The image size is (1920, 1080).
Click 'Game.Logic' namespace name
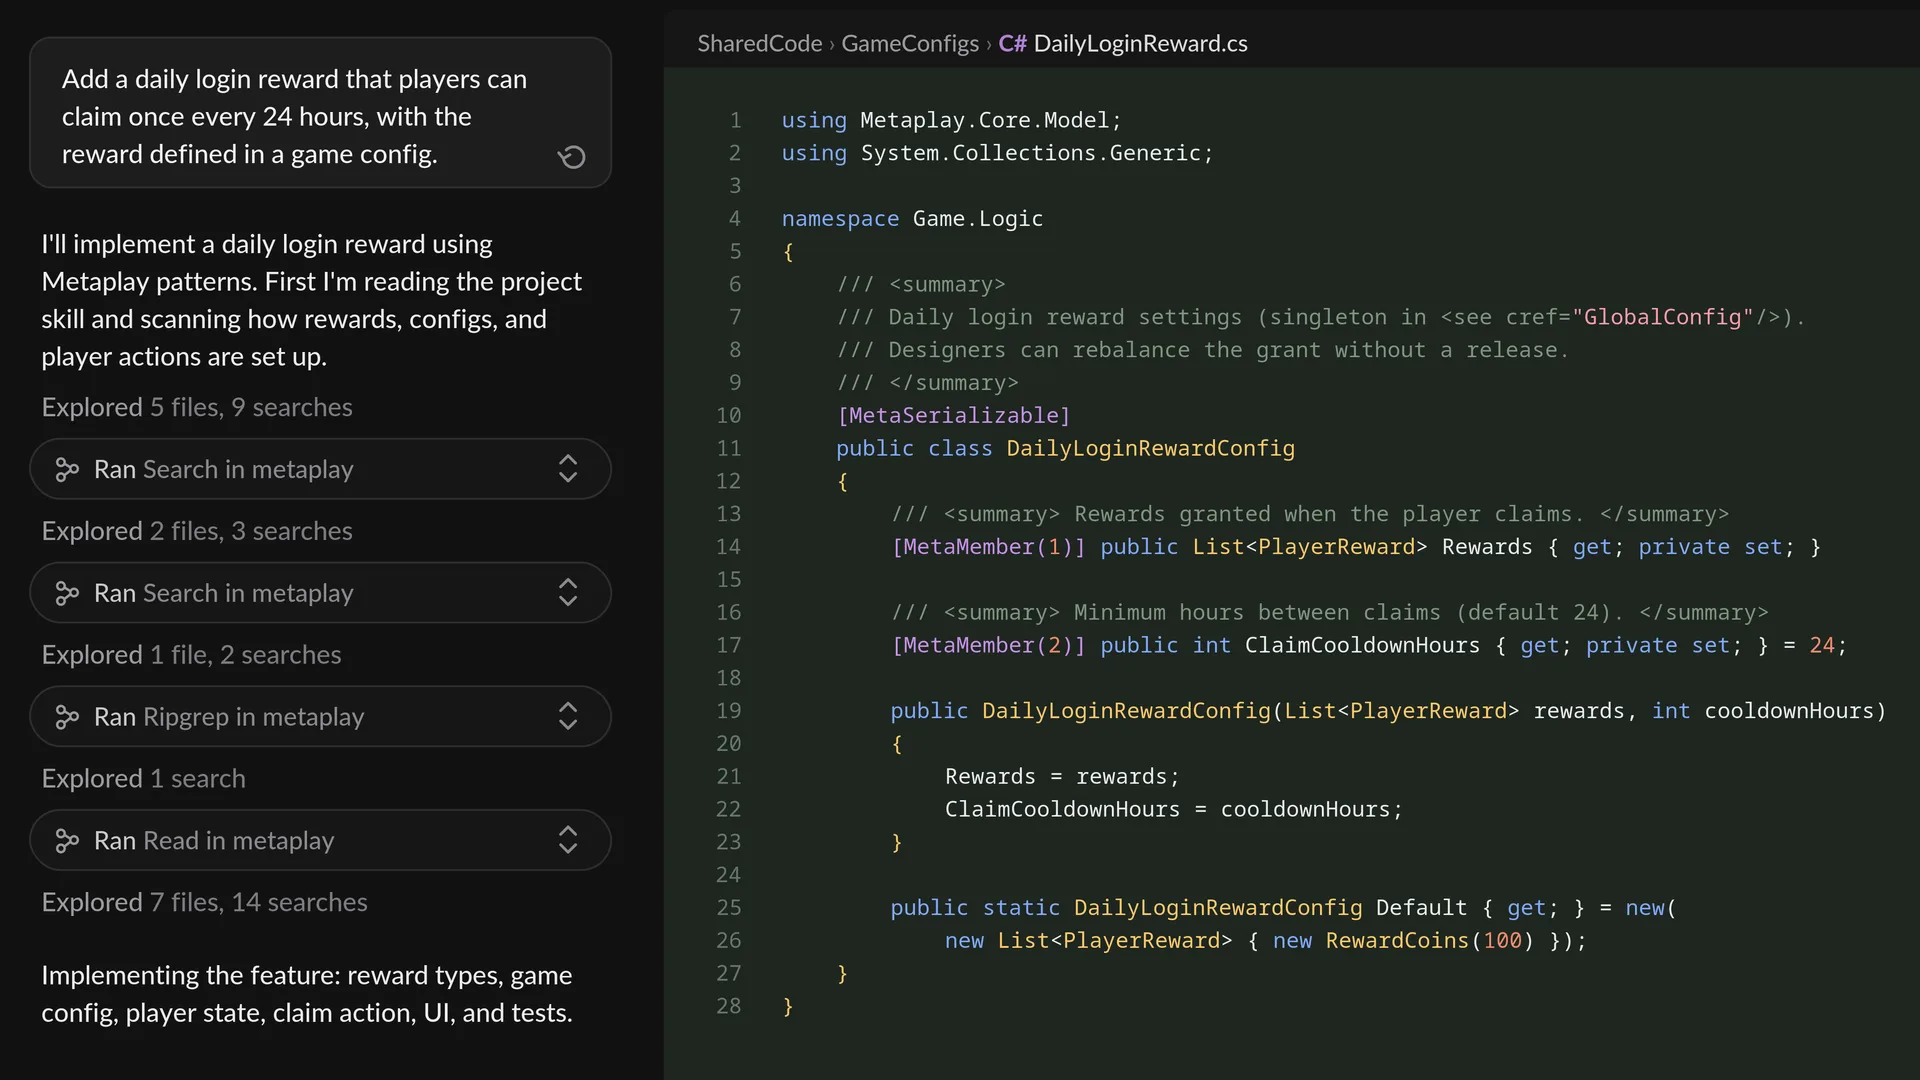point(977,219)
